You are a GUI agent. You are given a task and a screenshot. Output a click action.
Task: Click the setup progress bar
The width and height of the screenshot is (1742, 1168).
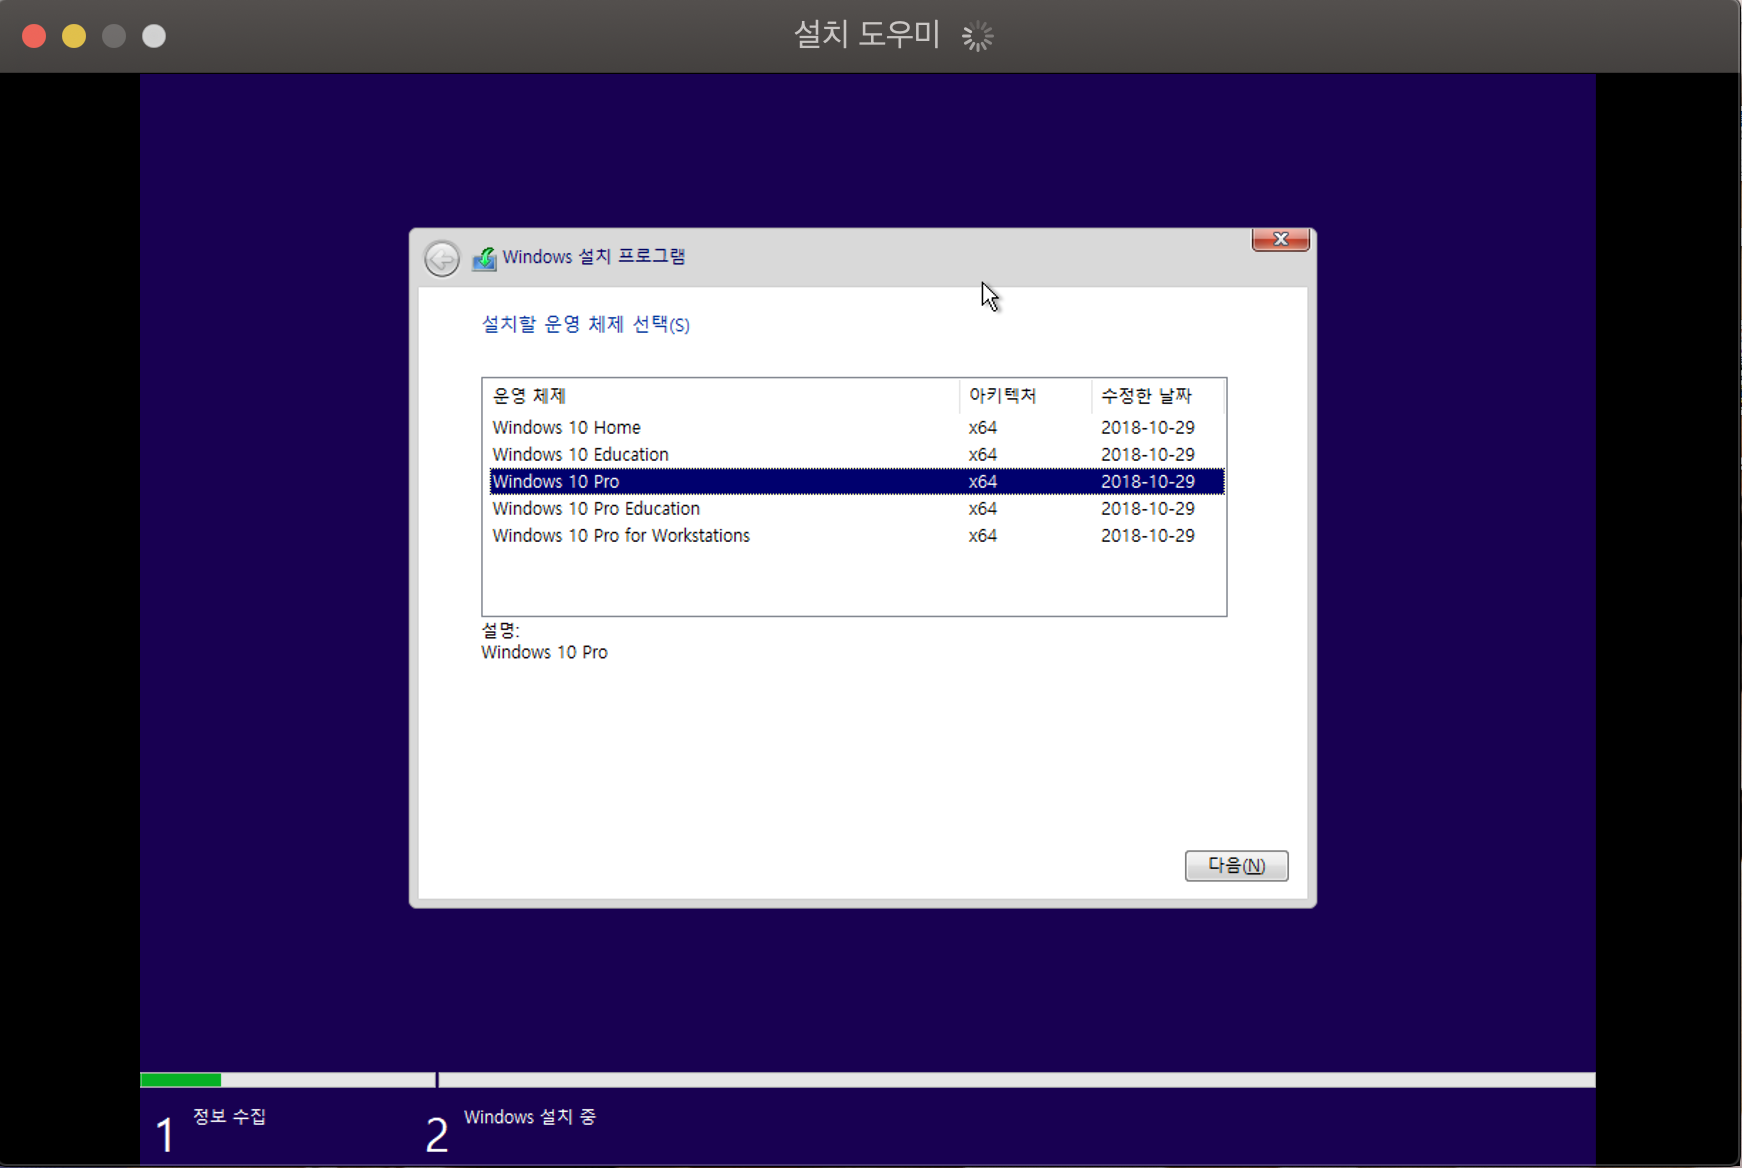(868, 1080)
